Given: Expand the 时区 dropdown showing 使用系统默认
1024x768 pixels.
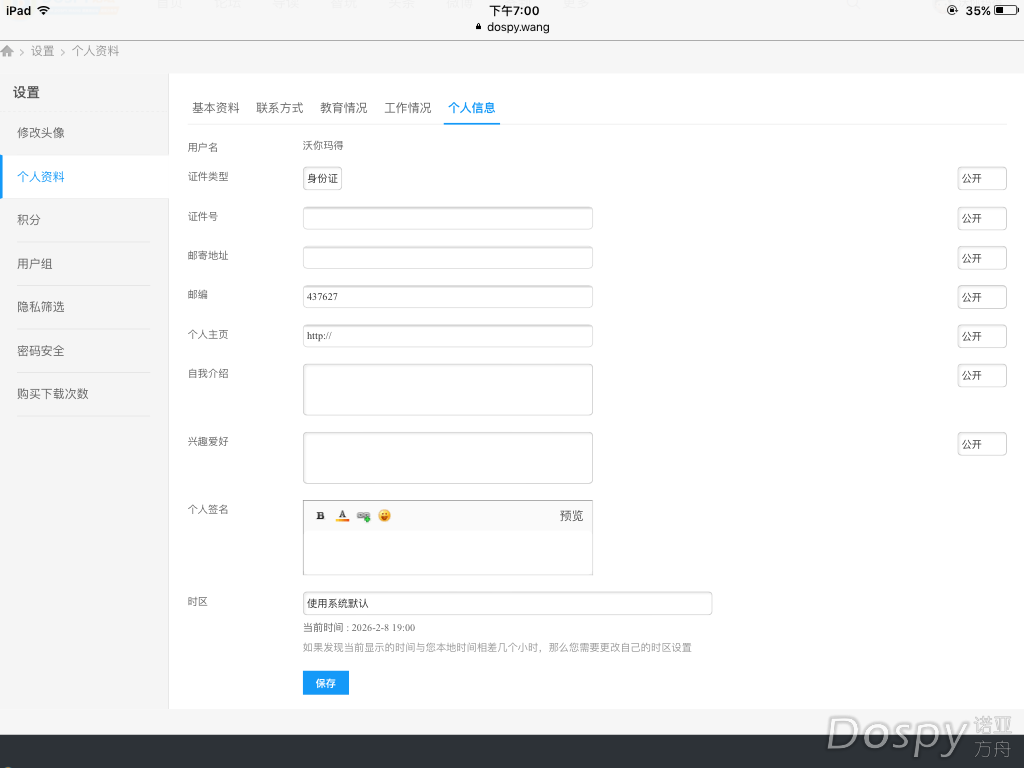Looking at the screenshot, I should coord(507,603).
